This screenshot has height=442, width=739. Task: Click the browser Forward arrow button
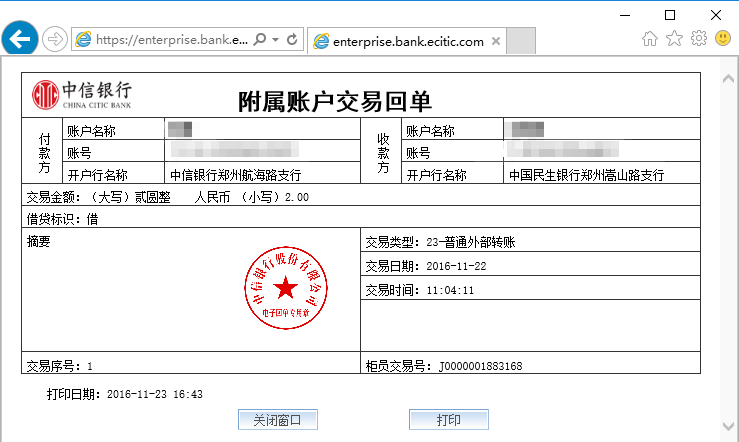click(x=54, y=40)
